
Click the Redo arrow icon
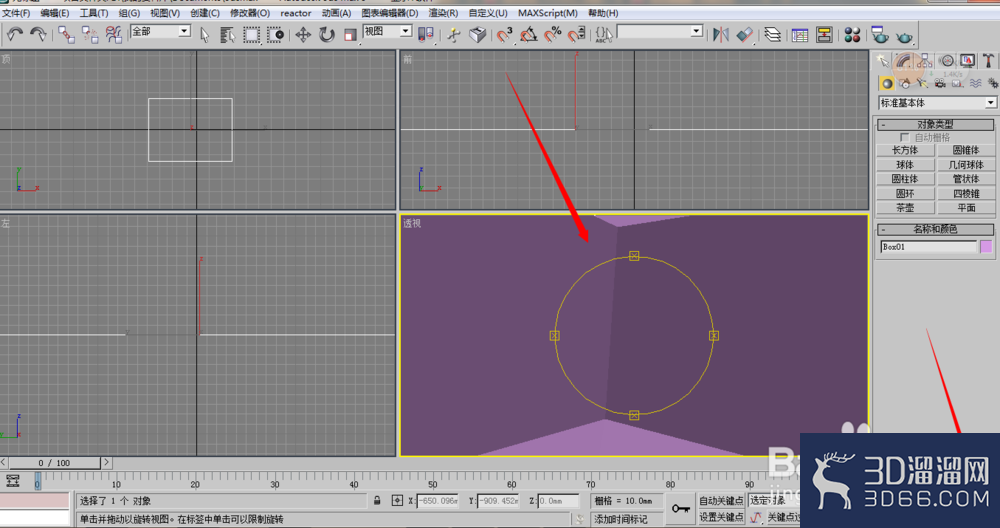tap(38, 34)
